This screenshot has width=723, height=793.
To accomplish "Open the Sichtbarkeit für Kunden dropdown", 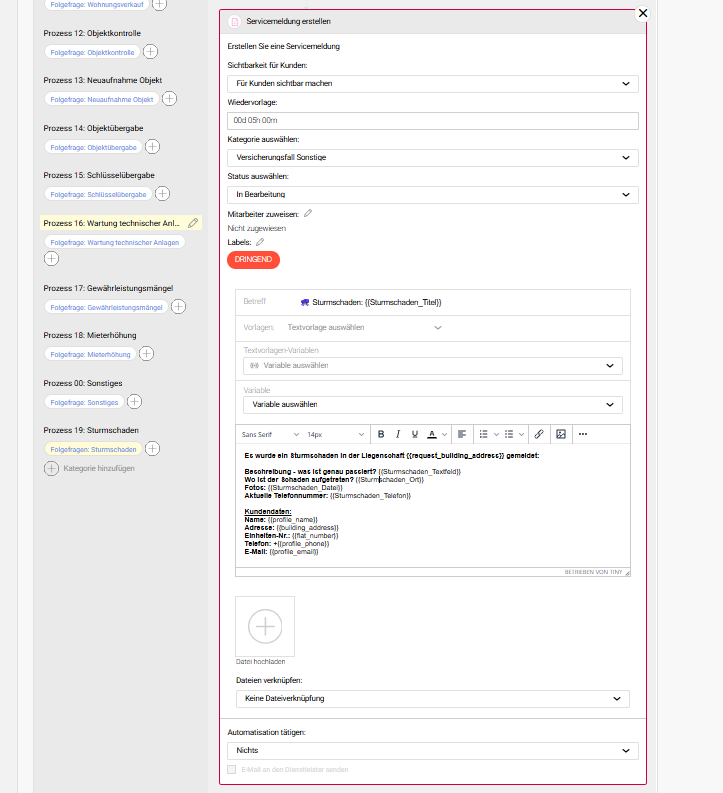I will pyautogui.click(x=432, y=83).
